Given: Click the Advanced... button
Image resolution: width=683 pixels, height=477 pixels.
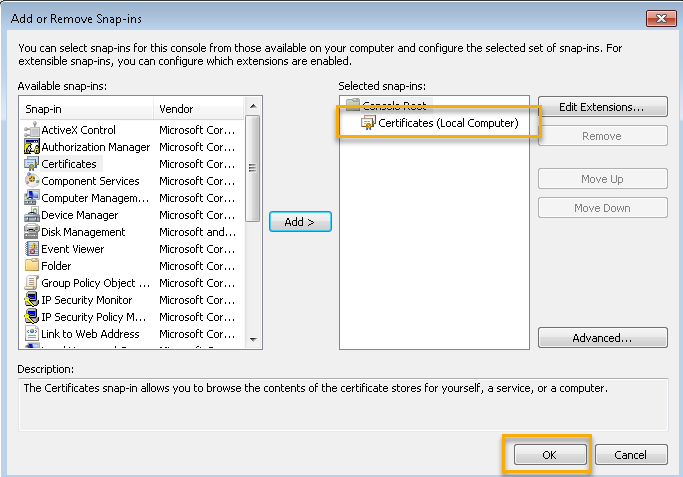Looking at the screenshot, I should click(602, 338).
